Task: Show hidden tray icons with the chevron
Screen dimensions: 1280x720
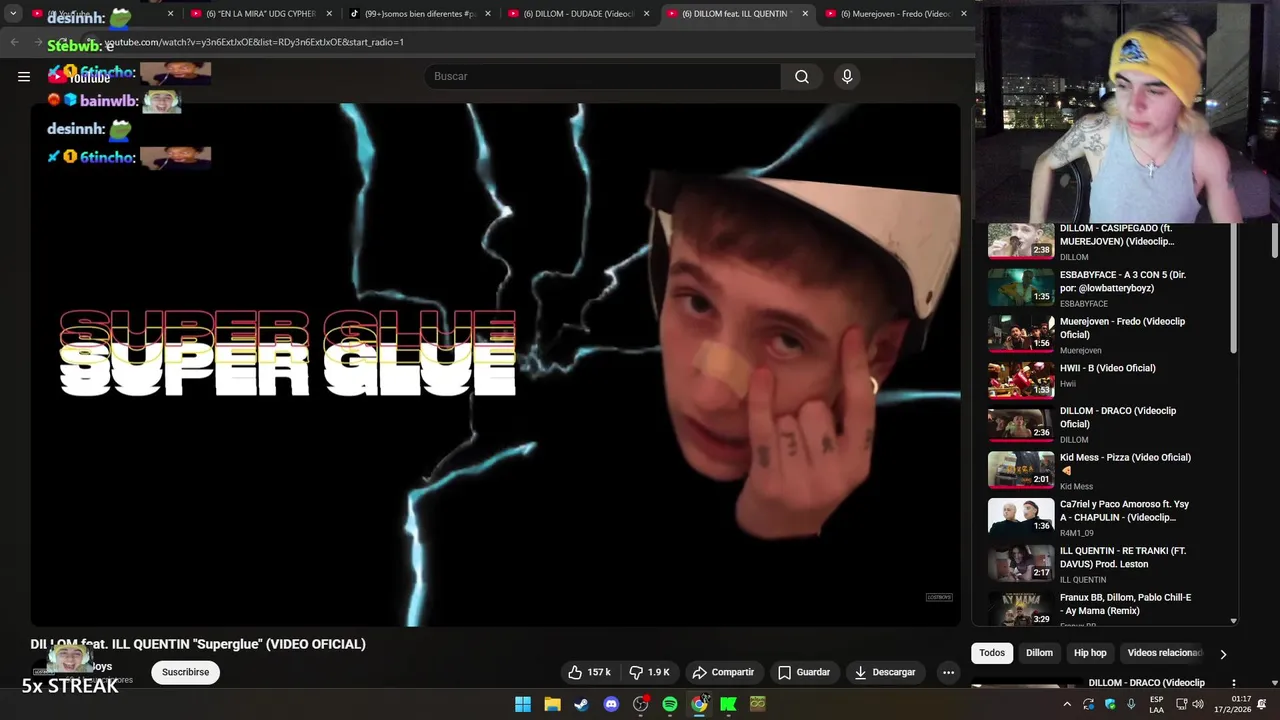Action: (1067, 704)
